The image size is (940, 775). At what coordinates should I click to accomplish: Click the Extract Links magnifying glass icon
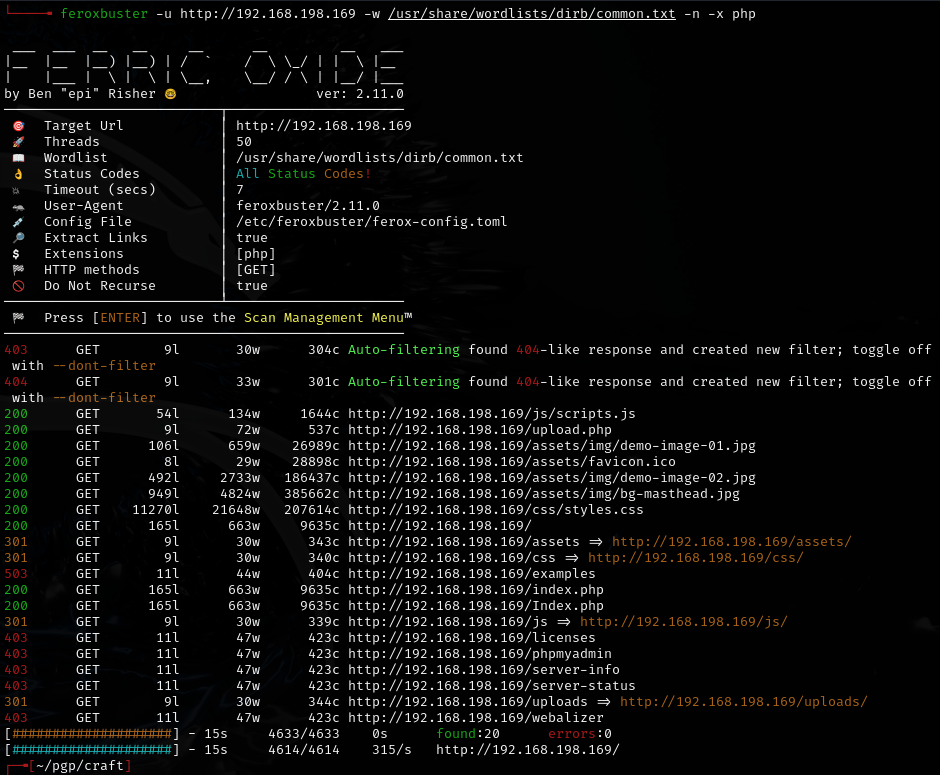click(18, 237)
